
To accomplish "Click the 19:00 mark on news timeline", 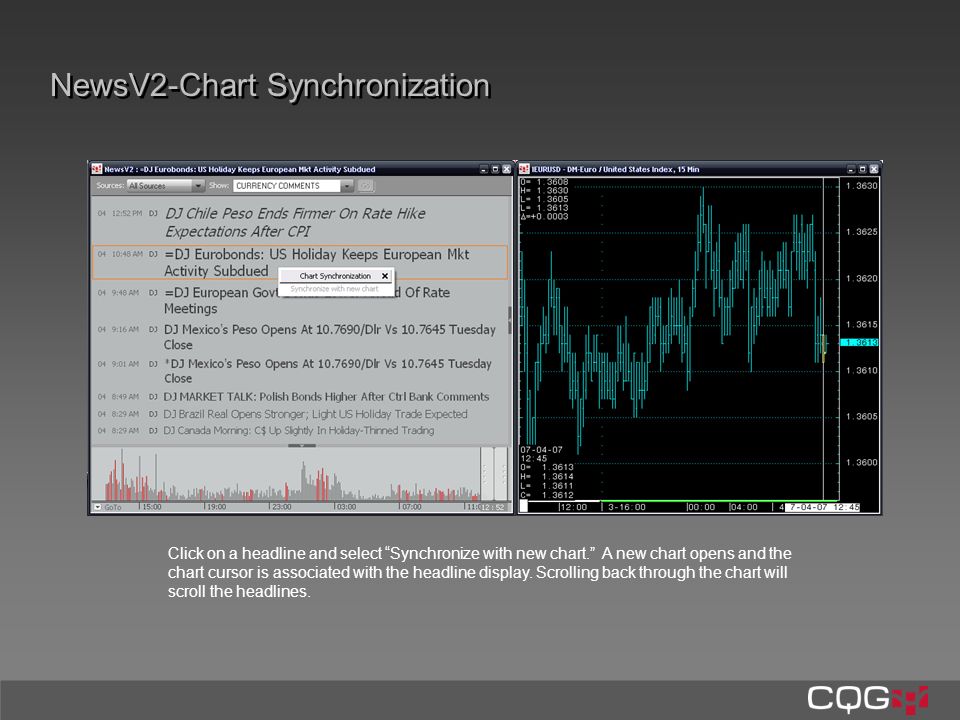I will click(x=216, y=507).
